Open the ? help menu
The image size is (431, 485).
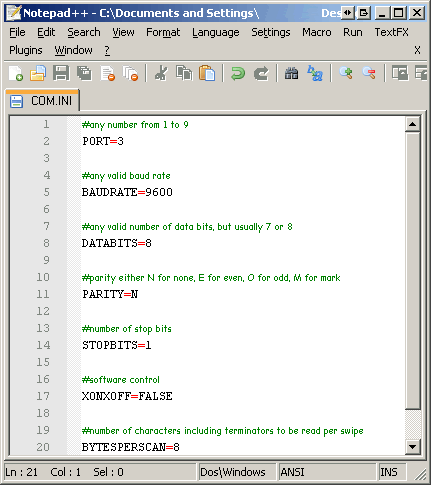click(x=107, y=50)
